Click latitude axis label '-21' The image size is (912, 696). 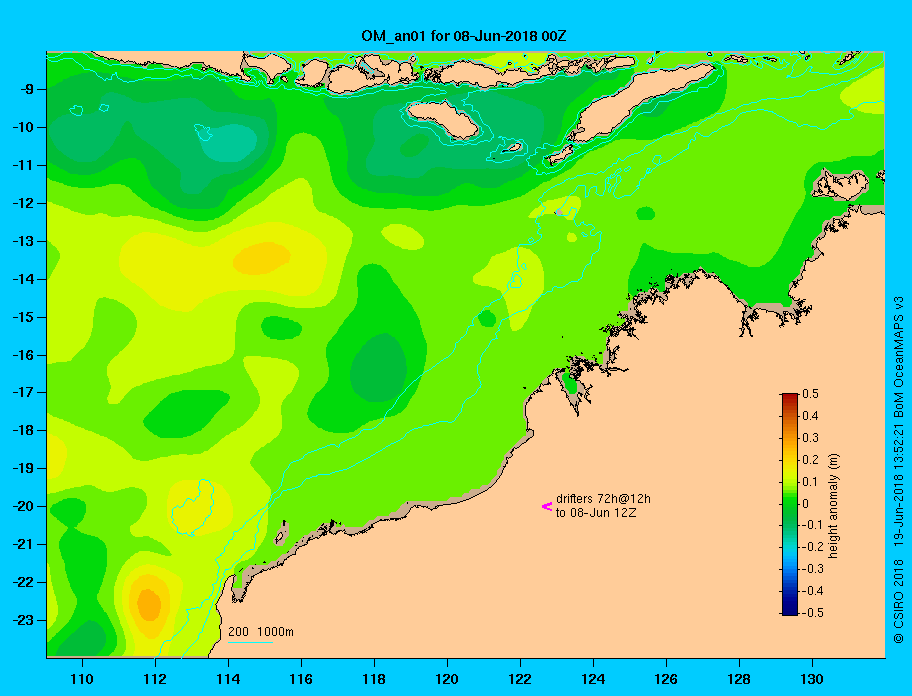coord(23,544)
